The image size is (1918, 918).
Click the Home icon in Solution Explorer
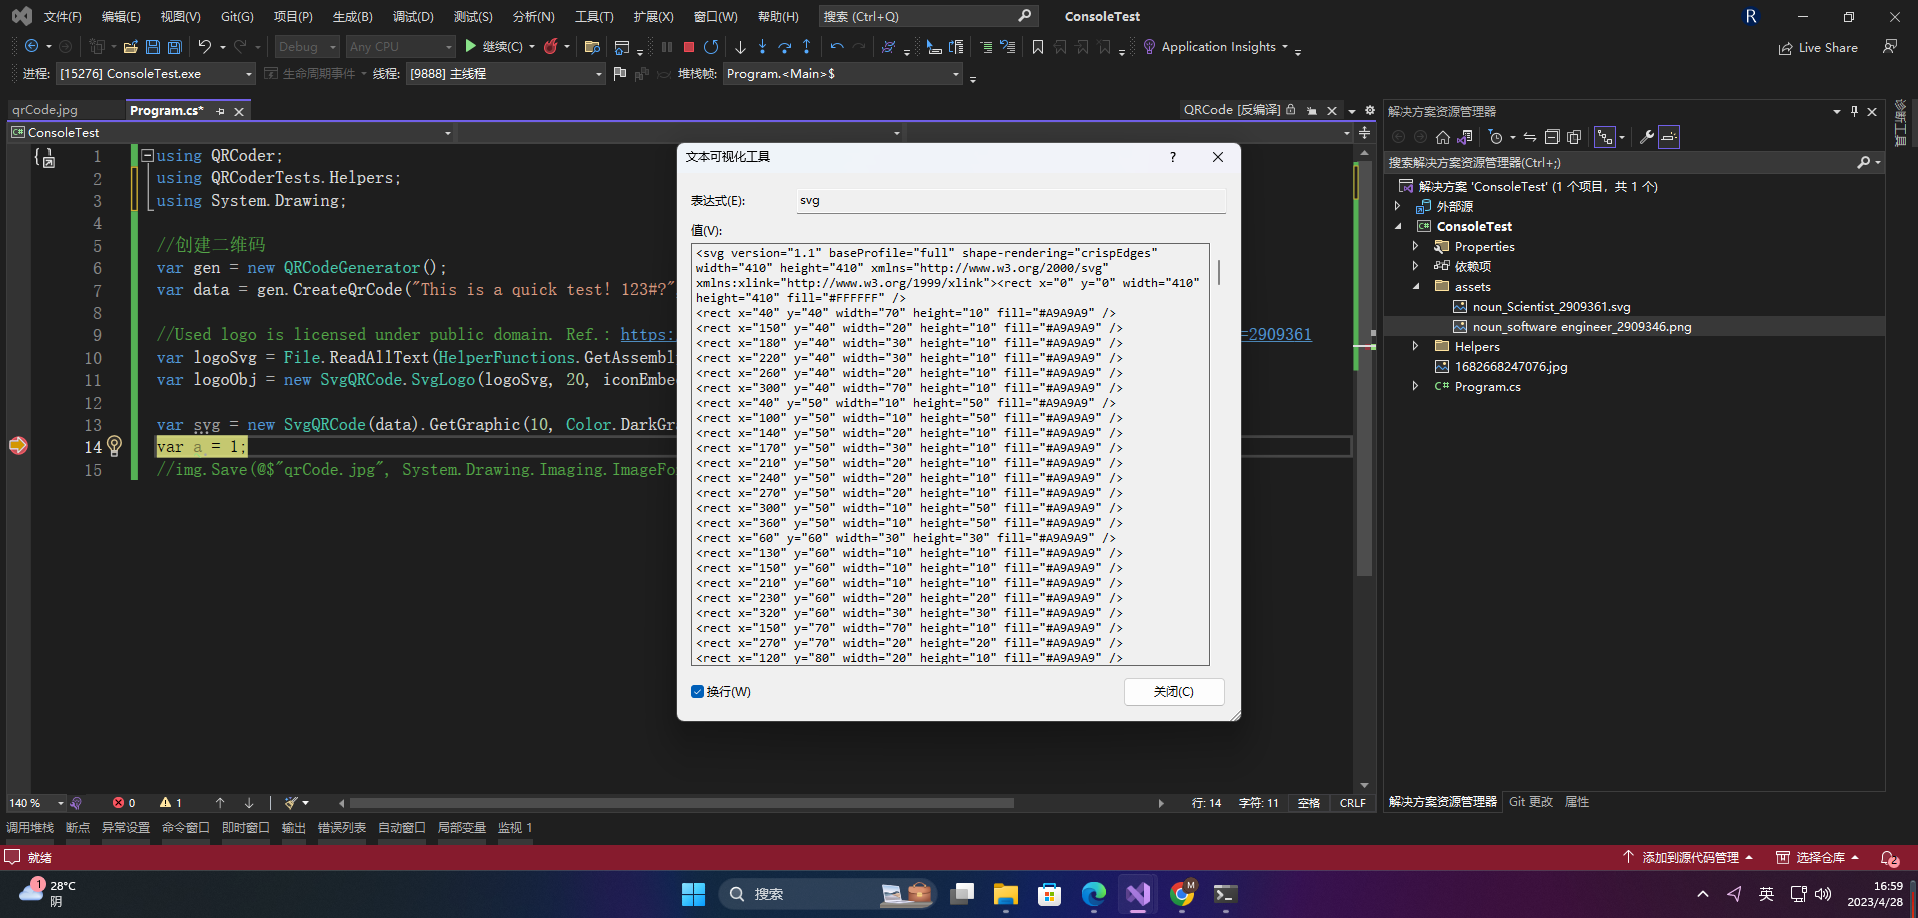tap(1442, 137)
